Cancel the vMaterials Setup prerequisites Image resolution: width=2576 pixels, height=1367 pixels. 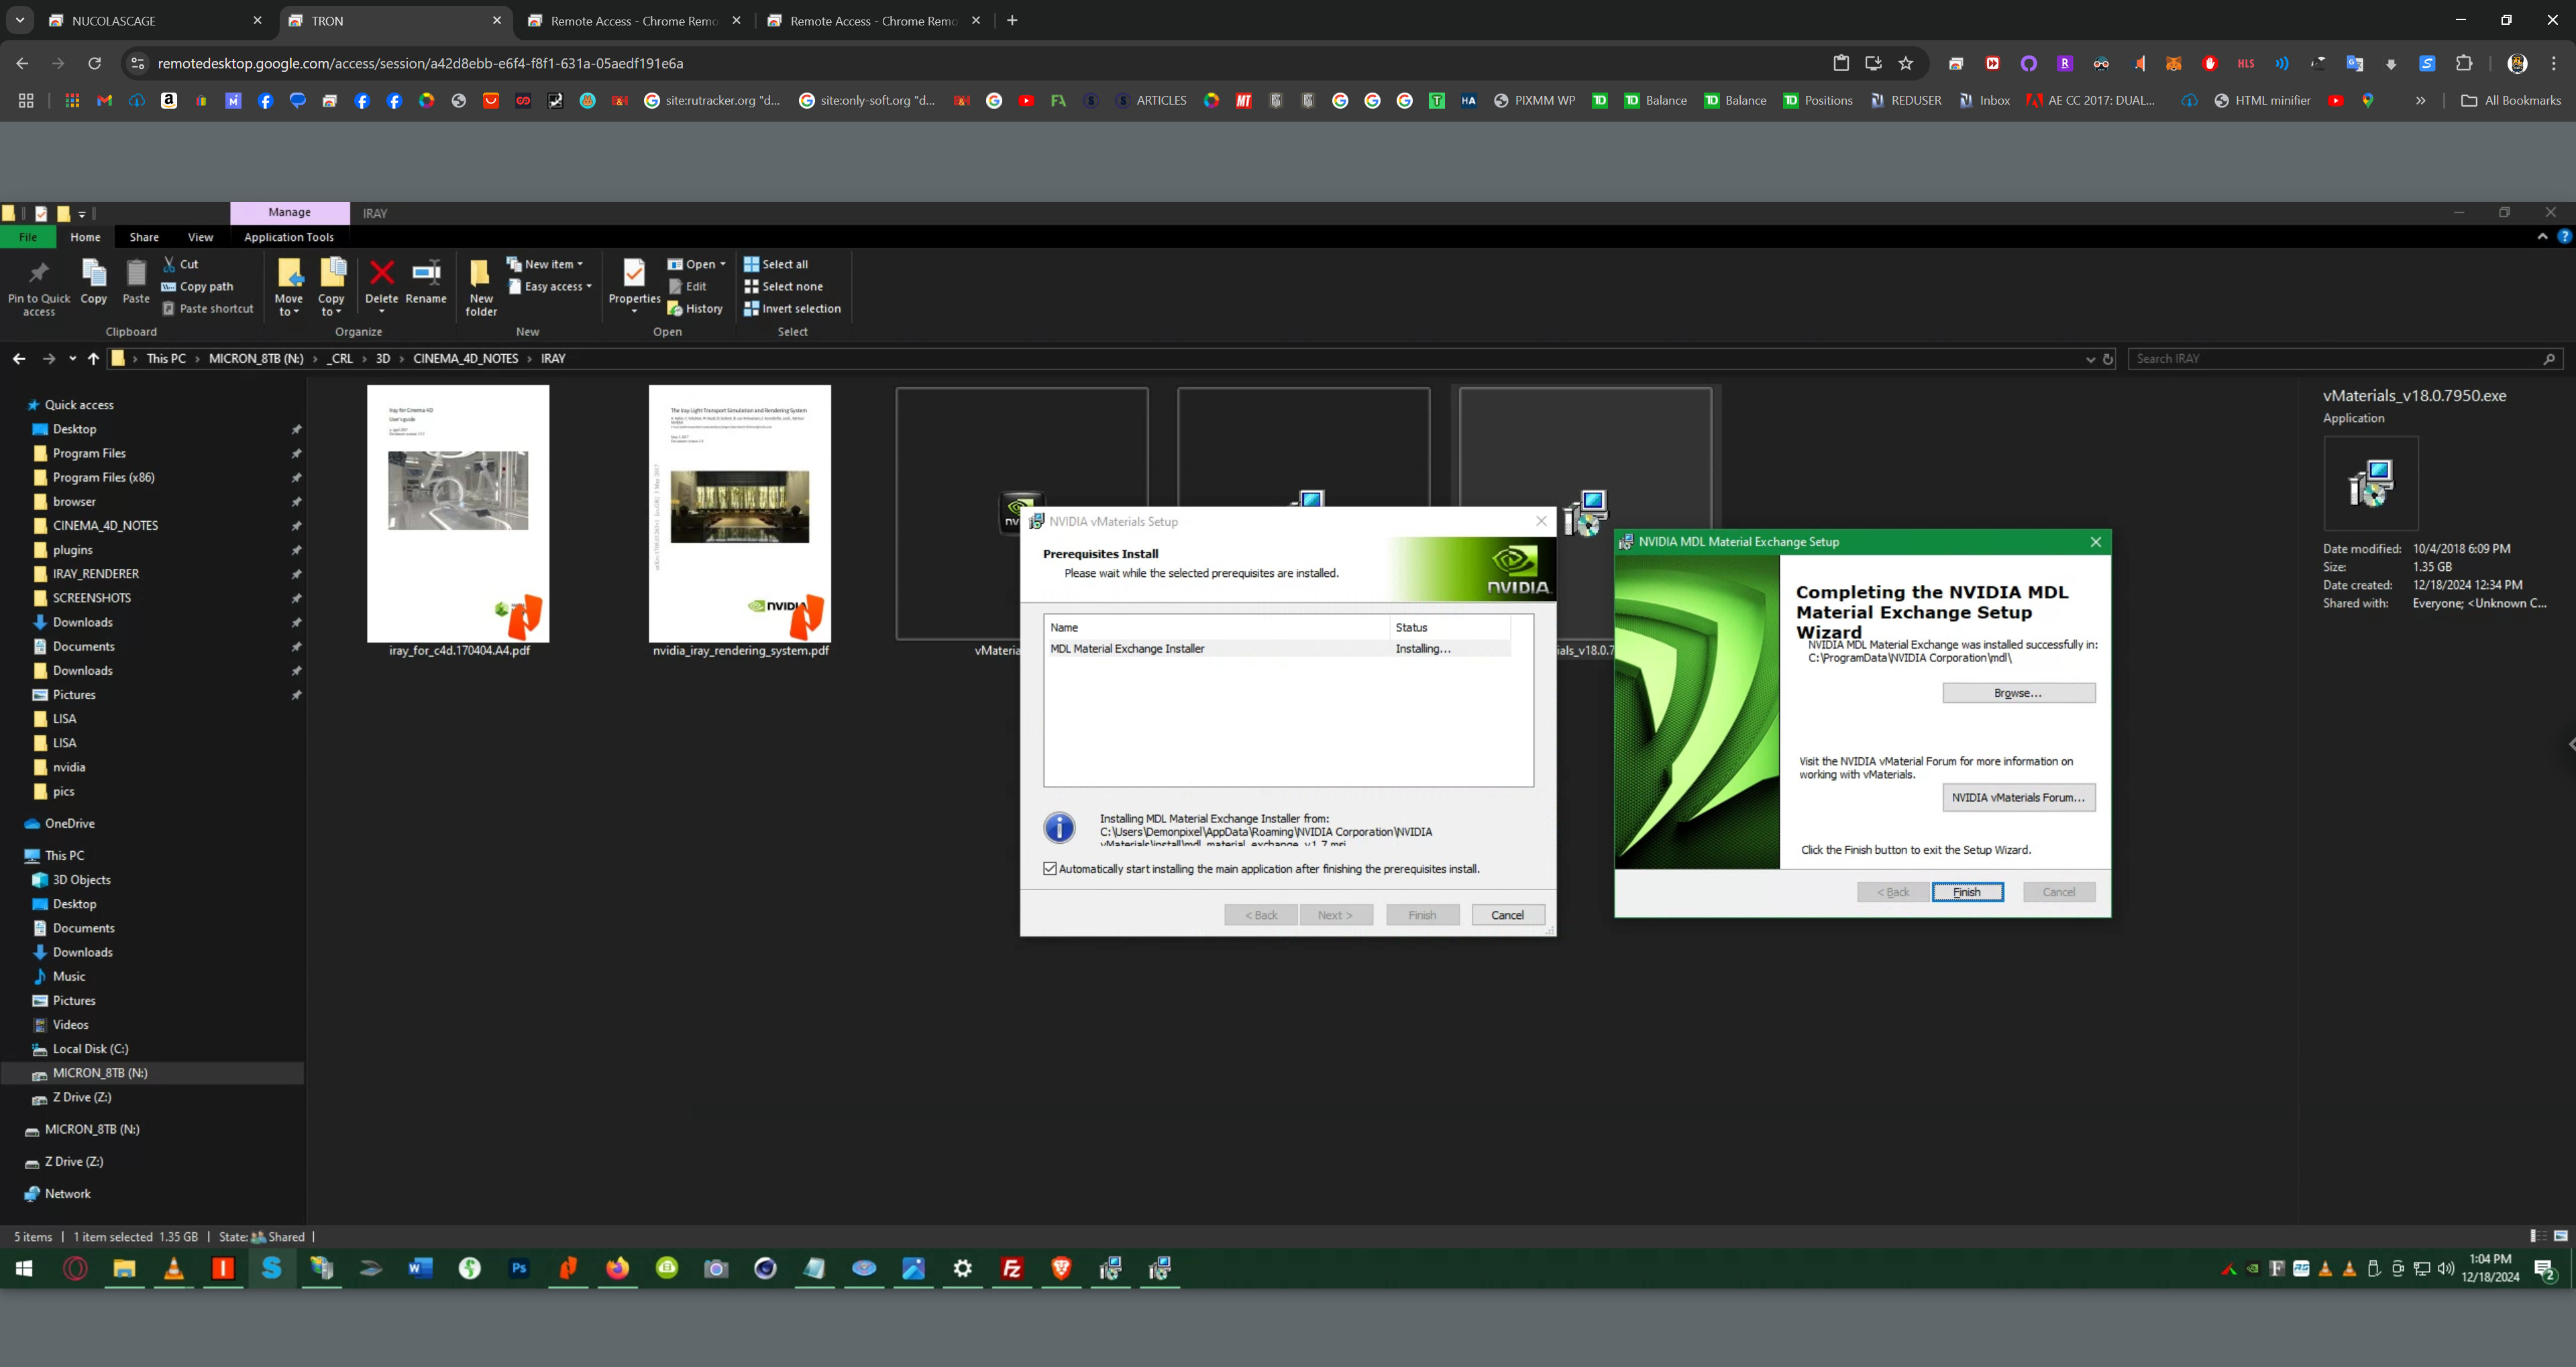(x=1507, y=915)
